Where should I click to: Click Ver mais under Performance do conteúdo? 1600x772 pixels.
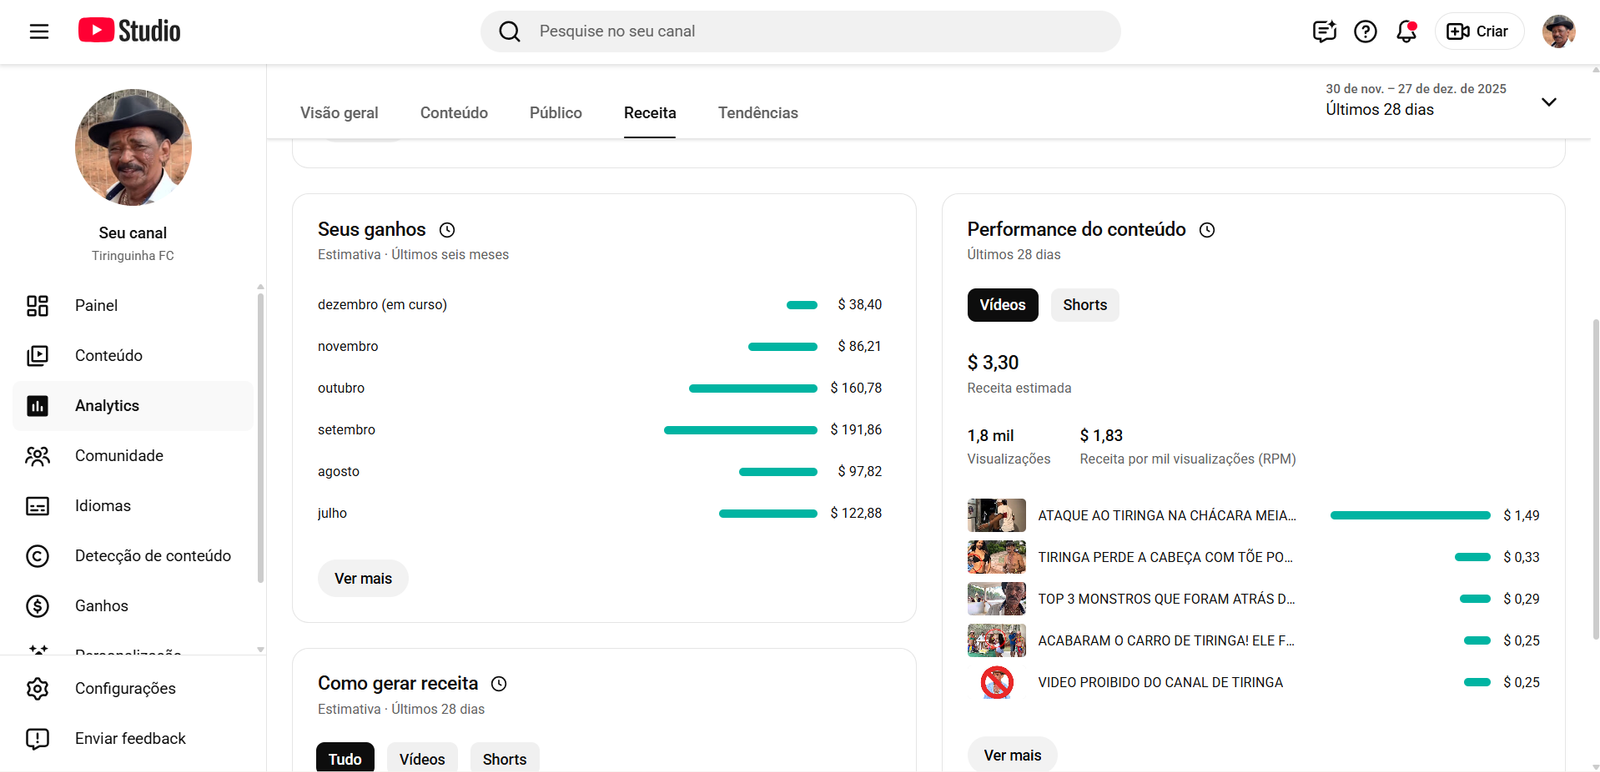(x=1013, y=755)
